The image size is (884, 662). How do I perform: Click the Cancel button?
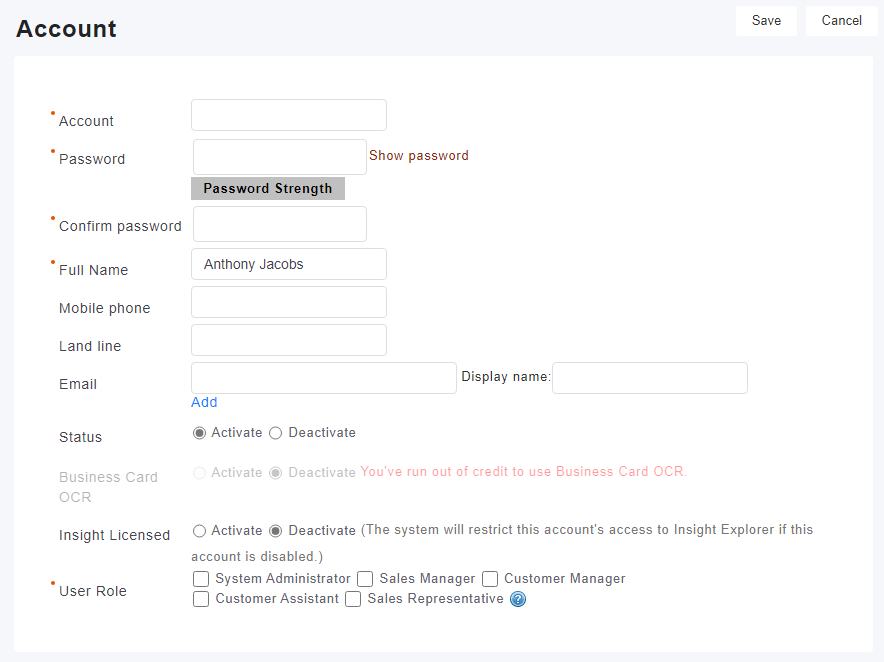coord(841,21)
